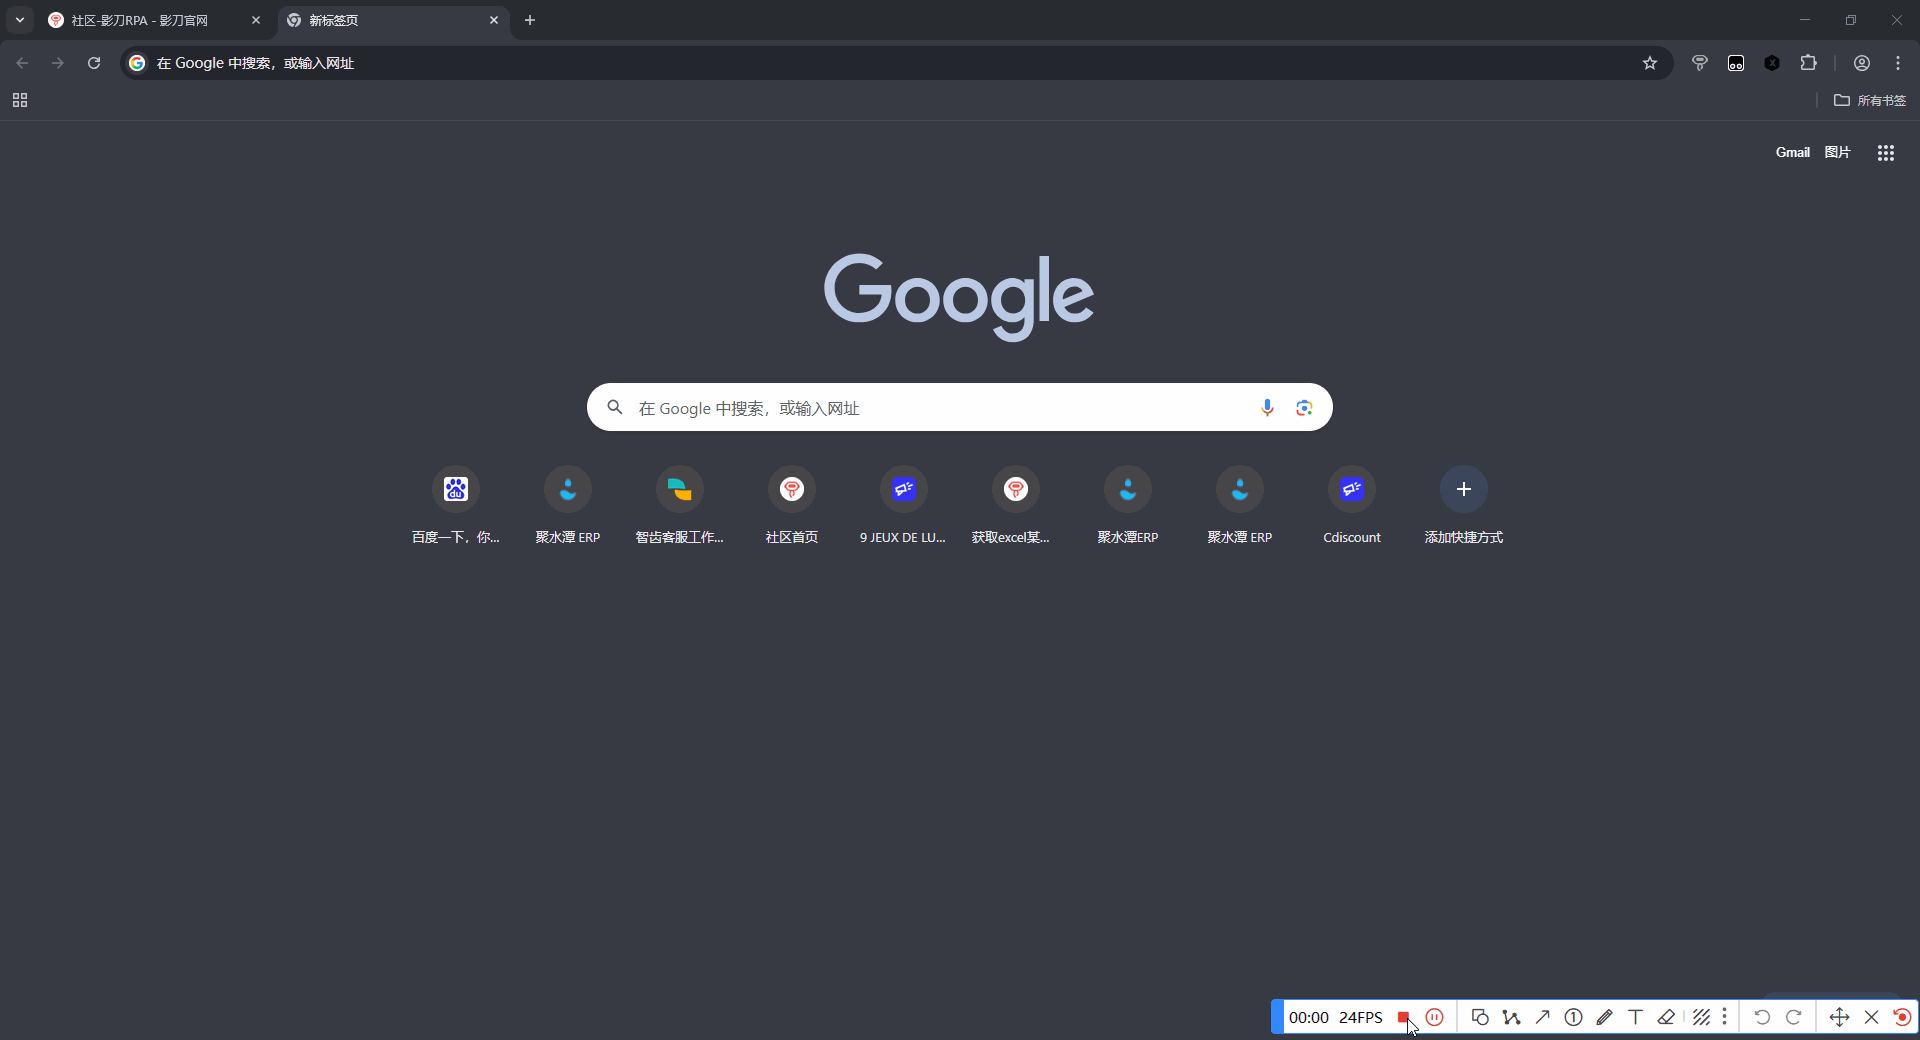Open the Chrome profile menu
Viewport: 1920px width, 1040px height.
coord(1862,63)
